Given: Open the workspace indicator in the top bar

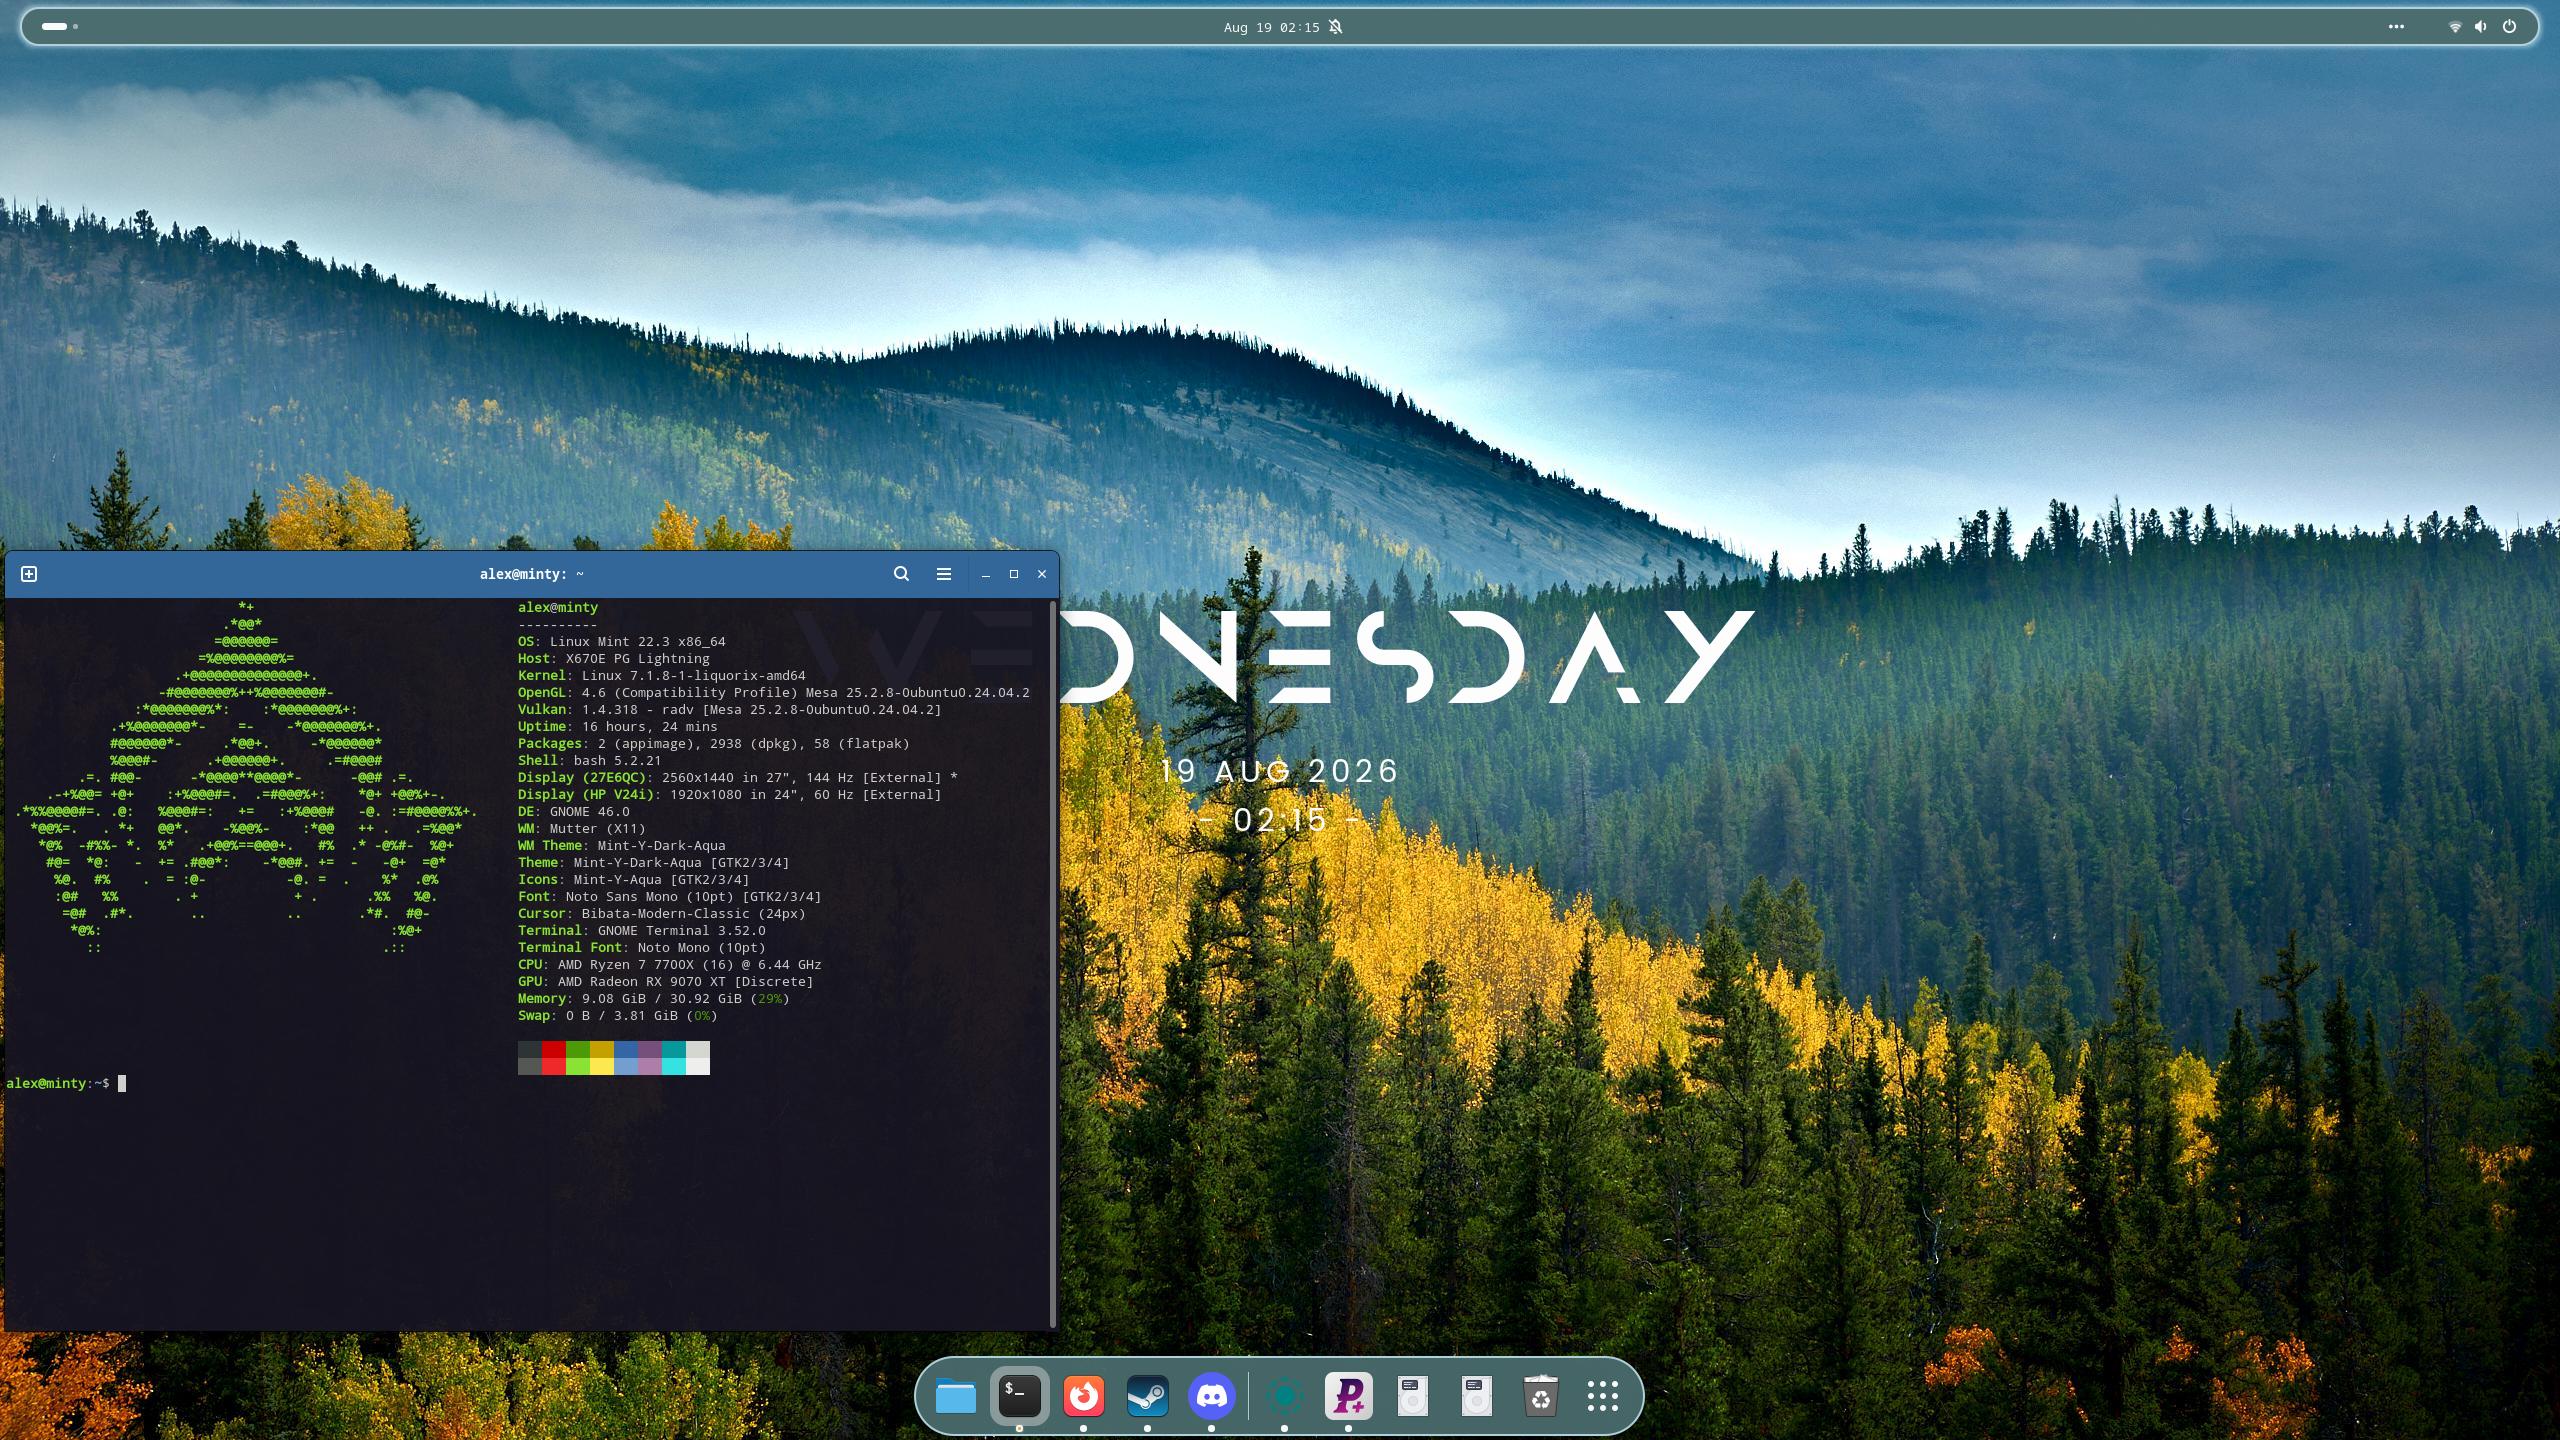Looking at the screenshot, I should click(60, 27).
